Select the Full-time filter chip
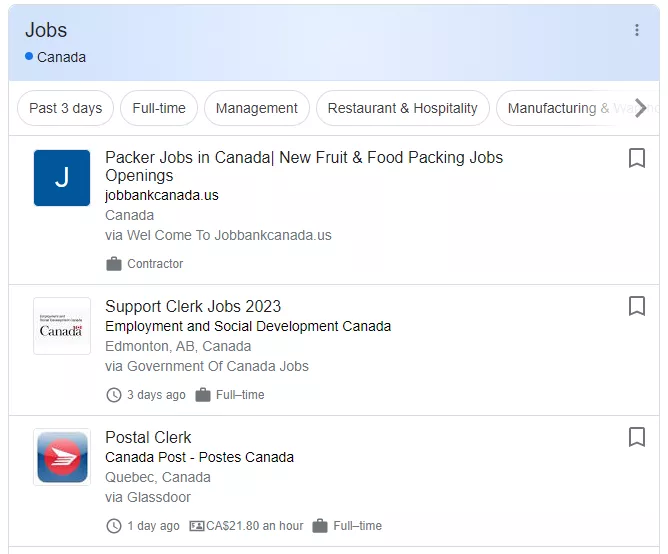The width and height of the screenshot is (668, 554). pyautogui.click(x=159, y=108)
